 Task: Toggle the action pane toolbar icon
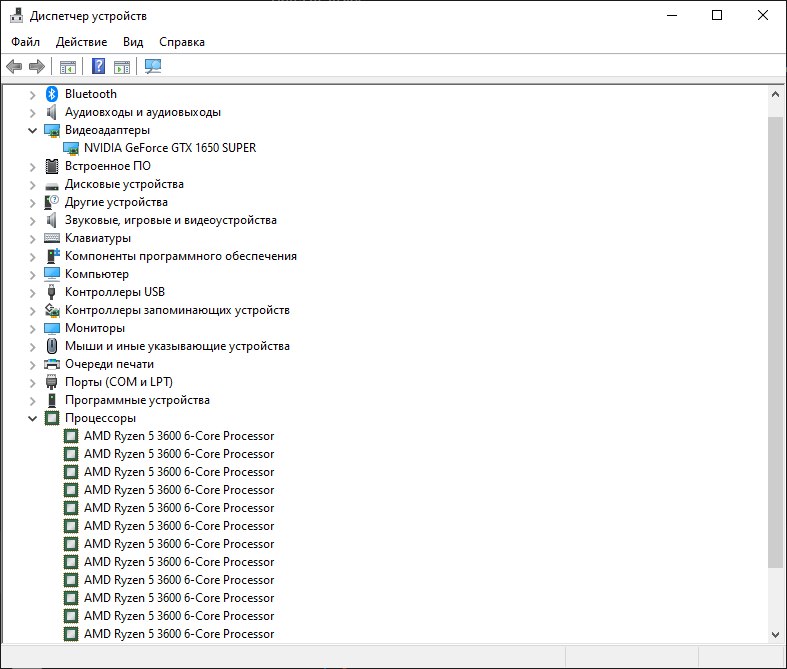(122, 66)
